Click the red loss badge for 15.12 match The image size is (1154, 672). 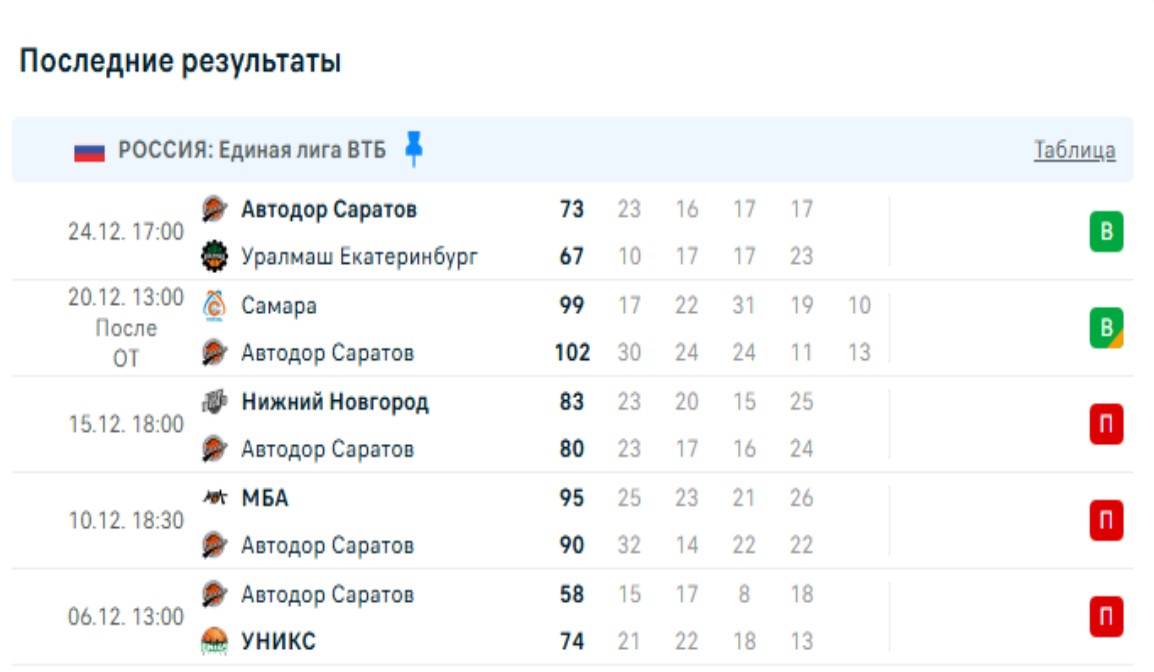(x=1106, y=426)
